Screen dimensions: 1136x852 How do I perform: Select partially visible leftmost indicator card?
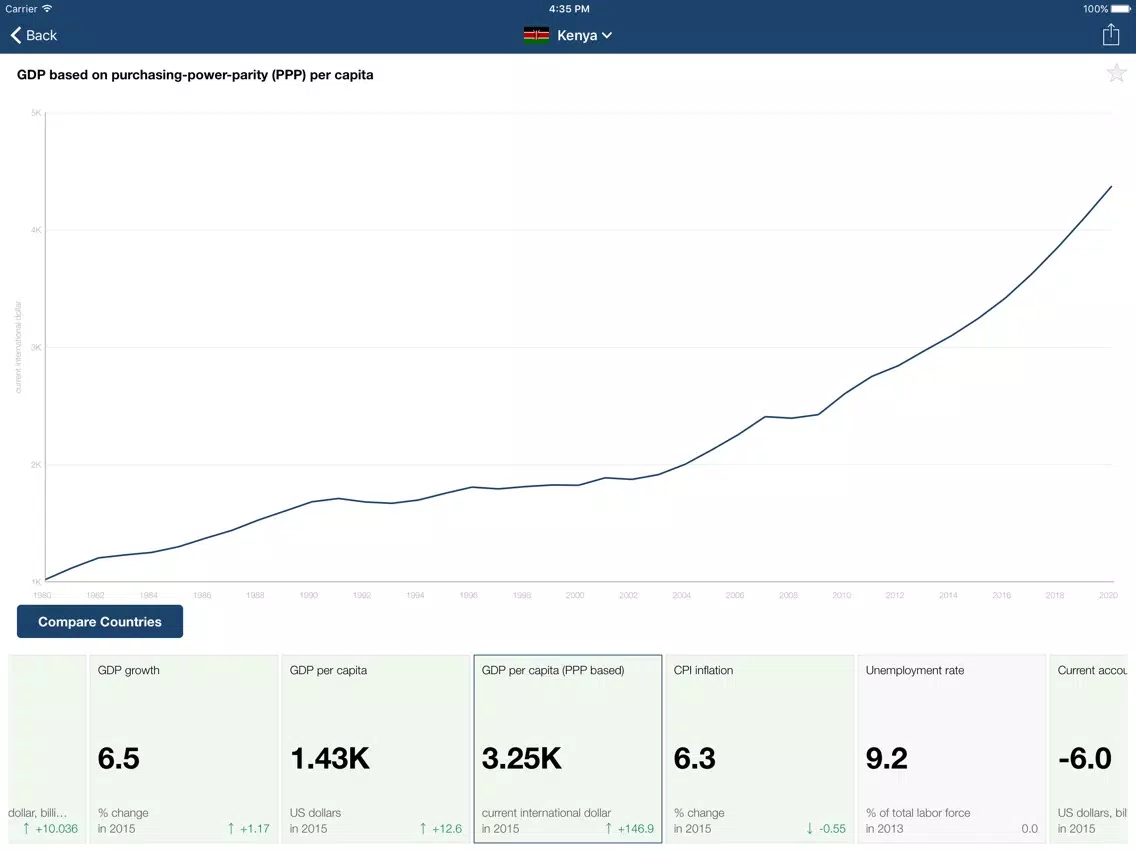(x=46, y=749)
